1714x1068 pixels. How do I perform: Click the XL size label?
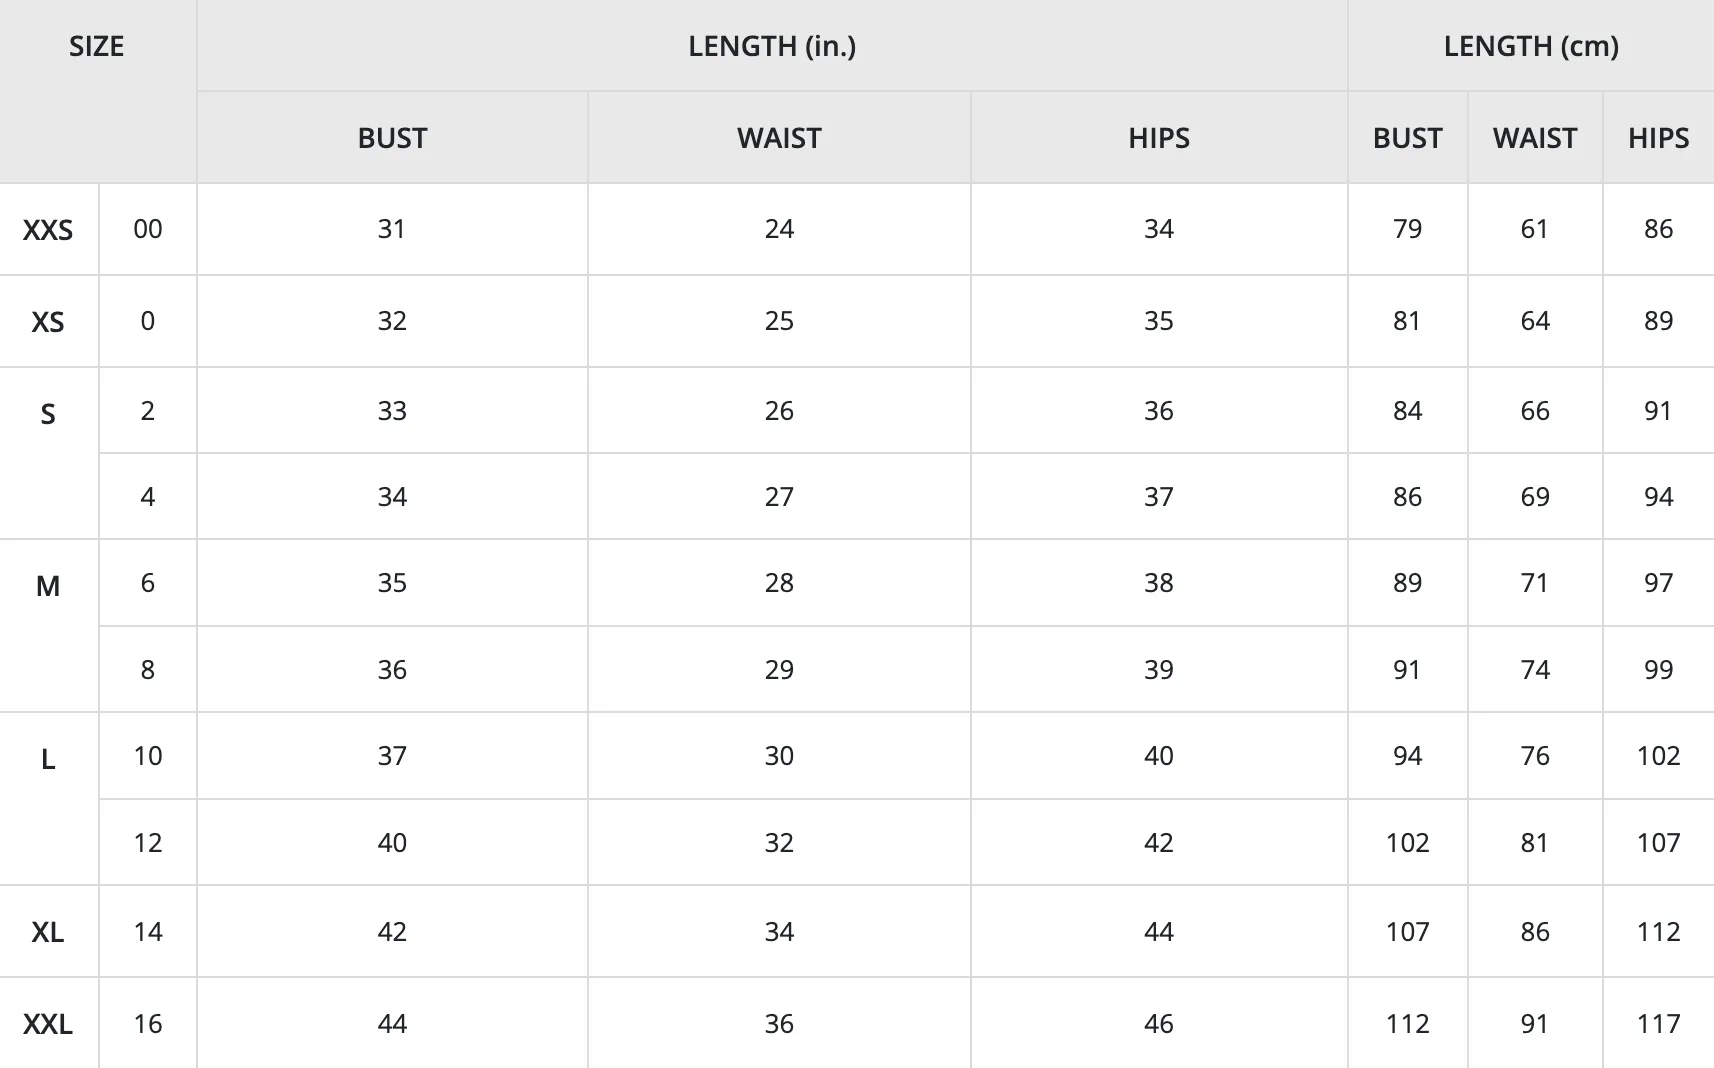point(48,932)
